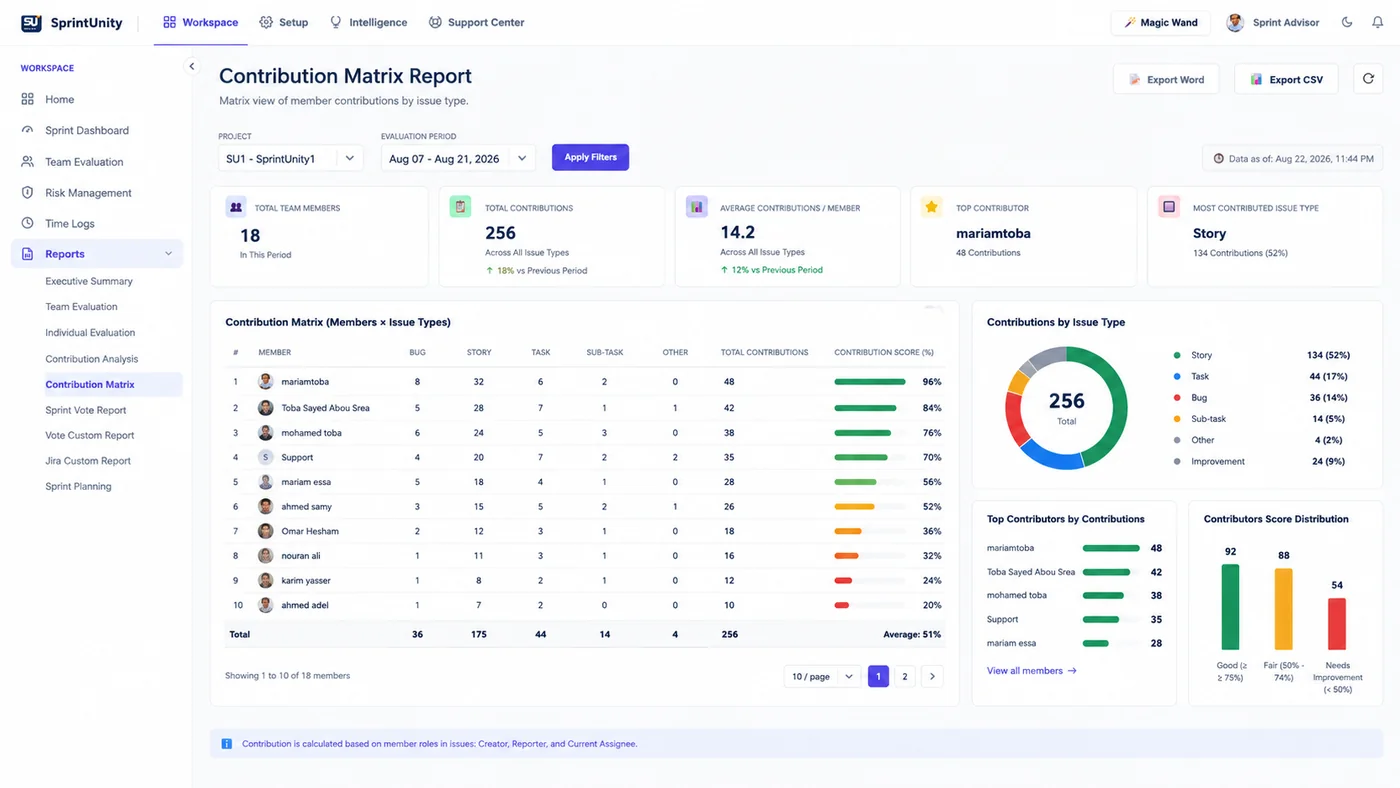Screen dimensions: 1400x788
Task: Collapse the sidebar with chevron arrow
Action: 192,67
